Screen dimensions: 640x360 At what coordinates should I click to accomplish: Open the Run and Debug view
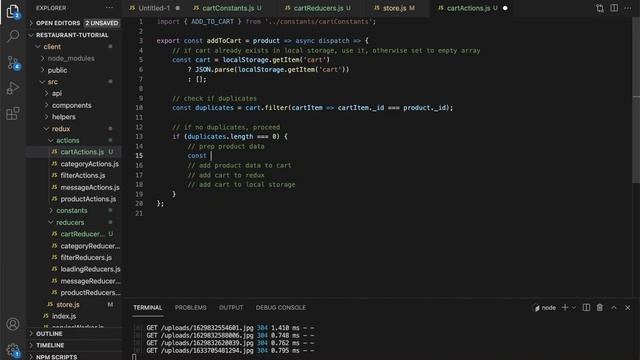[x=13, y=88]
